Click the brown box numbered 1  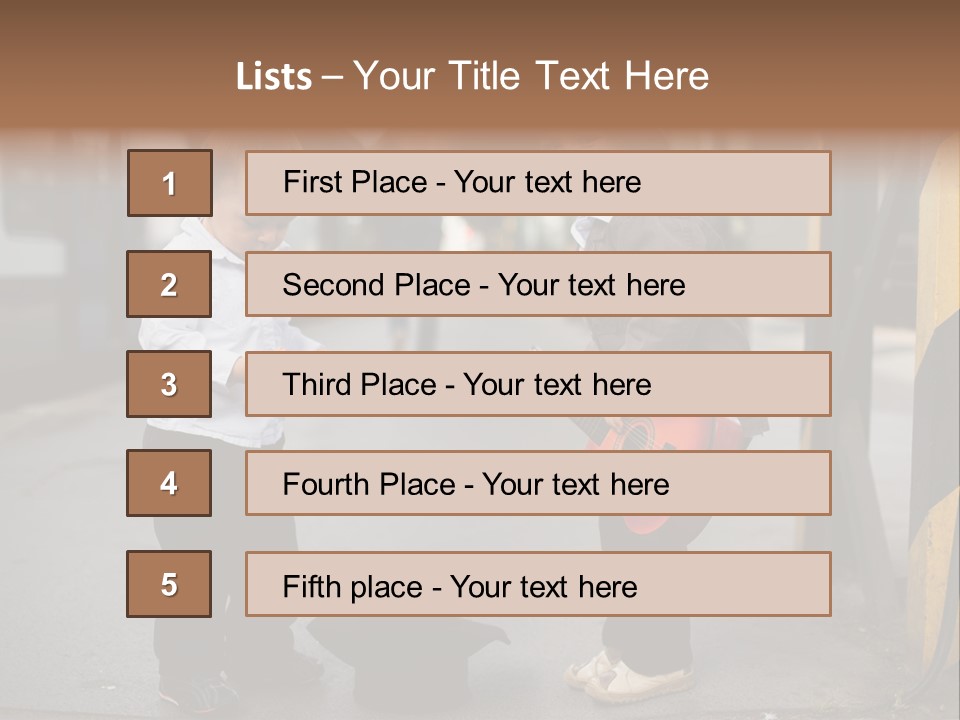click(169, 183)
